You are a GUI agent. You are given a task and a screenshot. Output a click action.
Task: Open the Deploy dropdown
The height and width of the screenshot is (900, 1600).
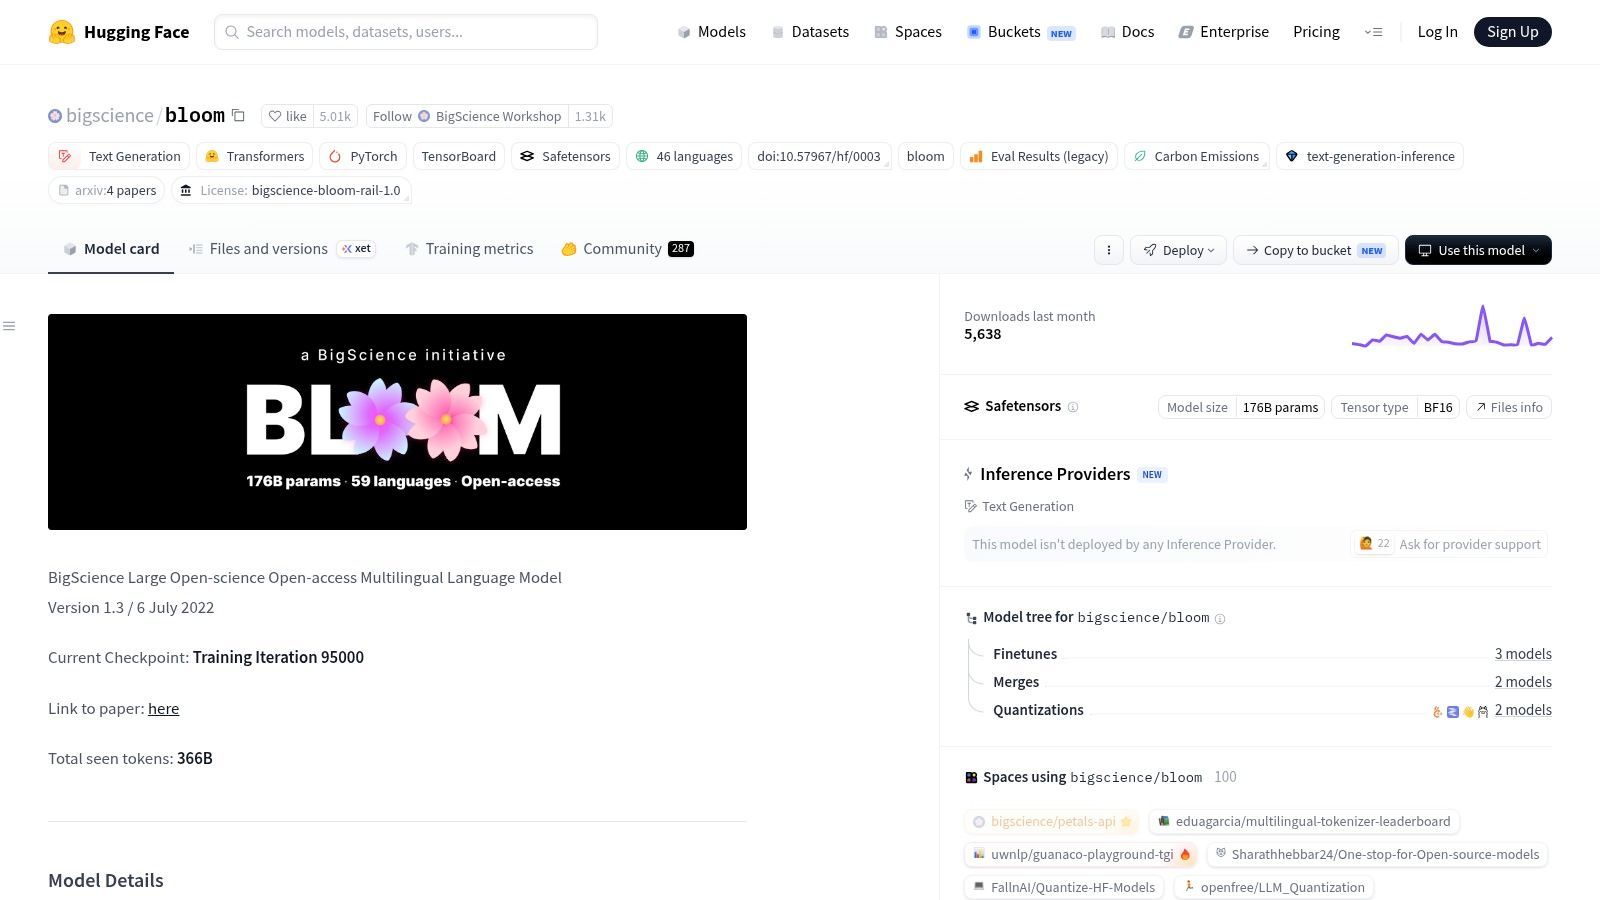coord(1178,250)
